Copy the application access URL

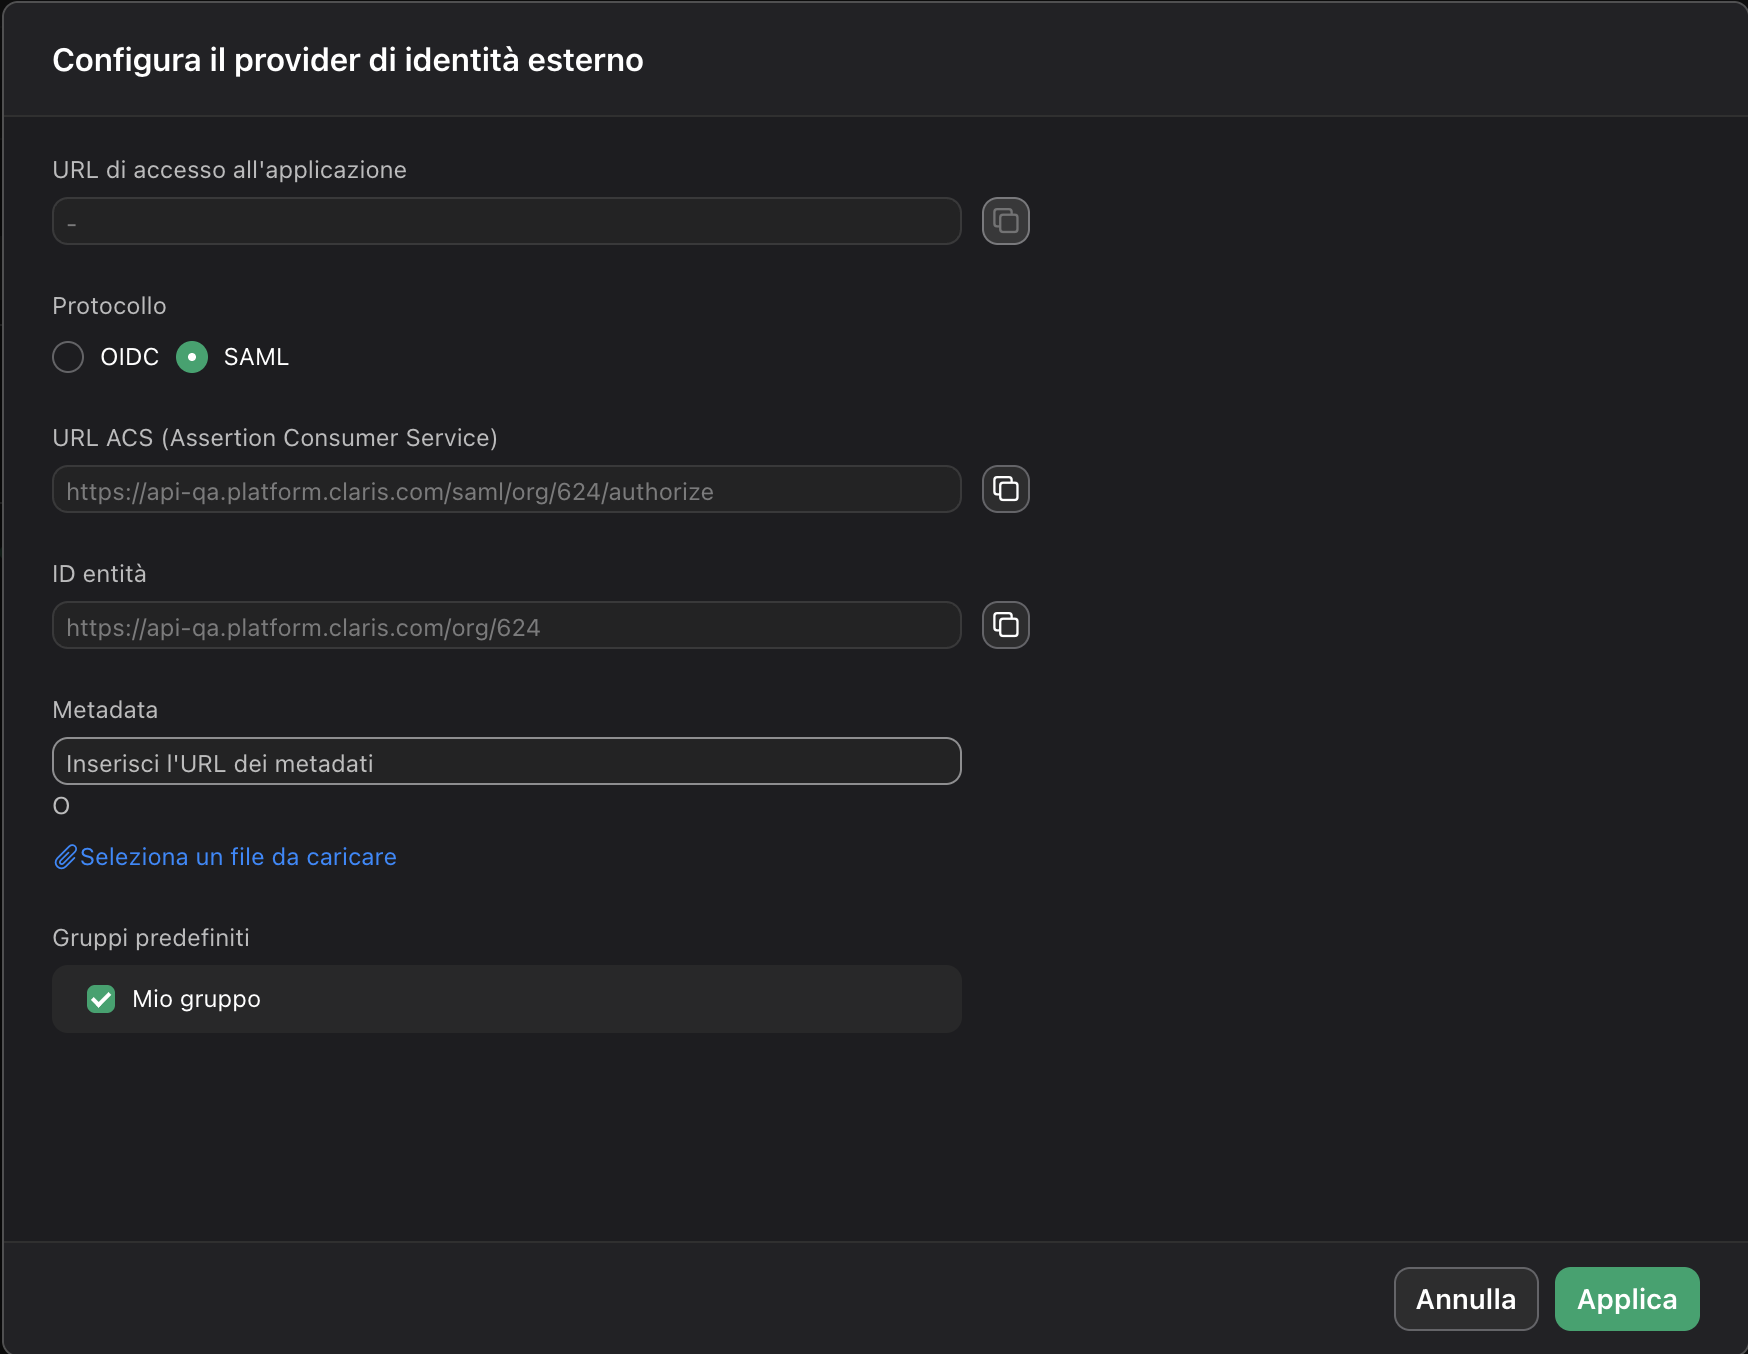[1006, 221]
